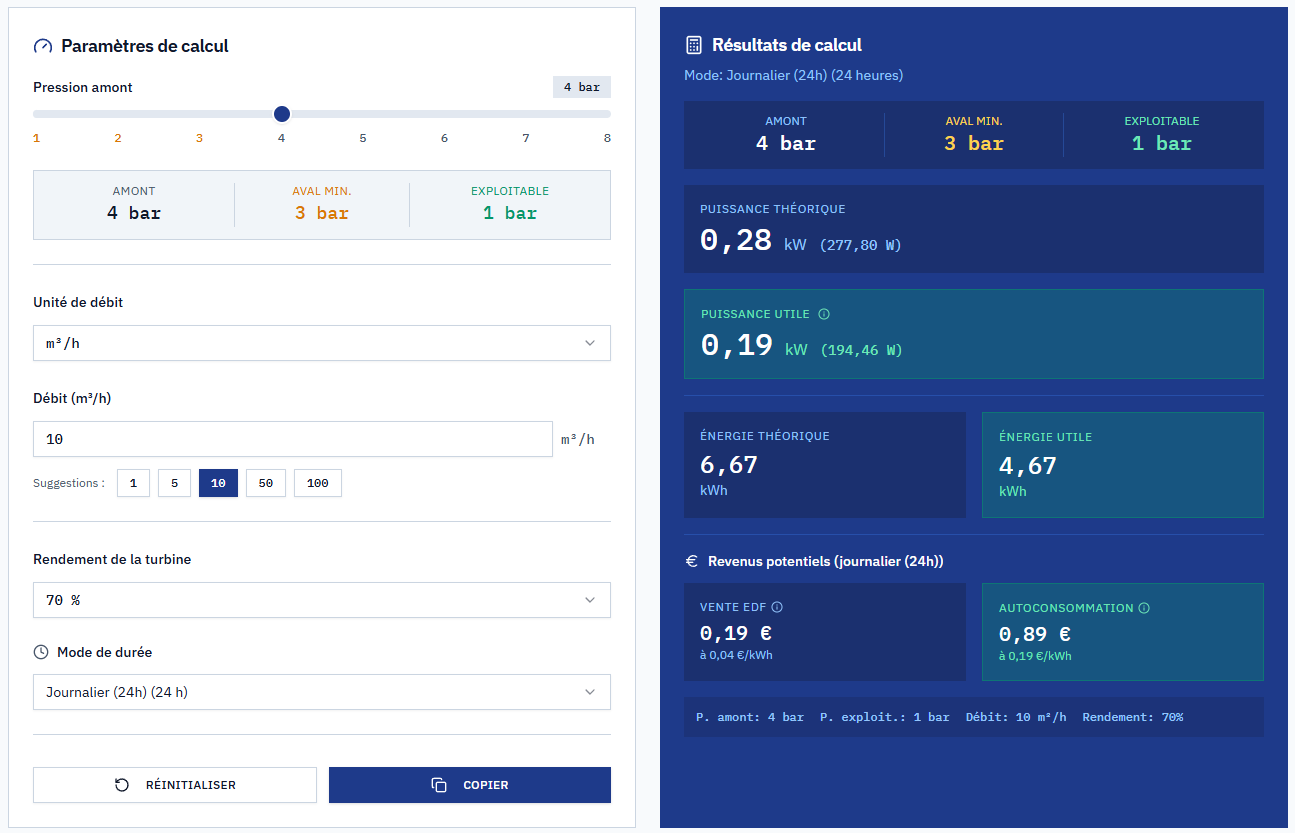Click info icon next to Autoconsommation
Image resolution: width=1295 pixels, height=833 pixels.
tap(1144, 608)
